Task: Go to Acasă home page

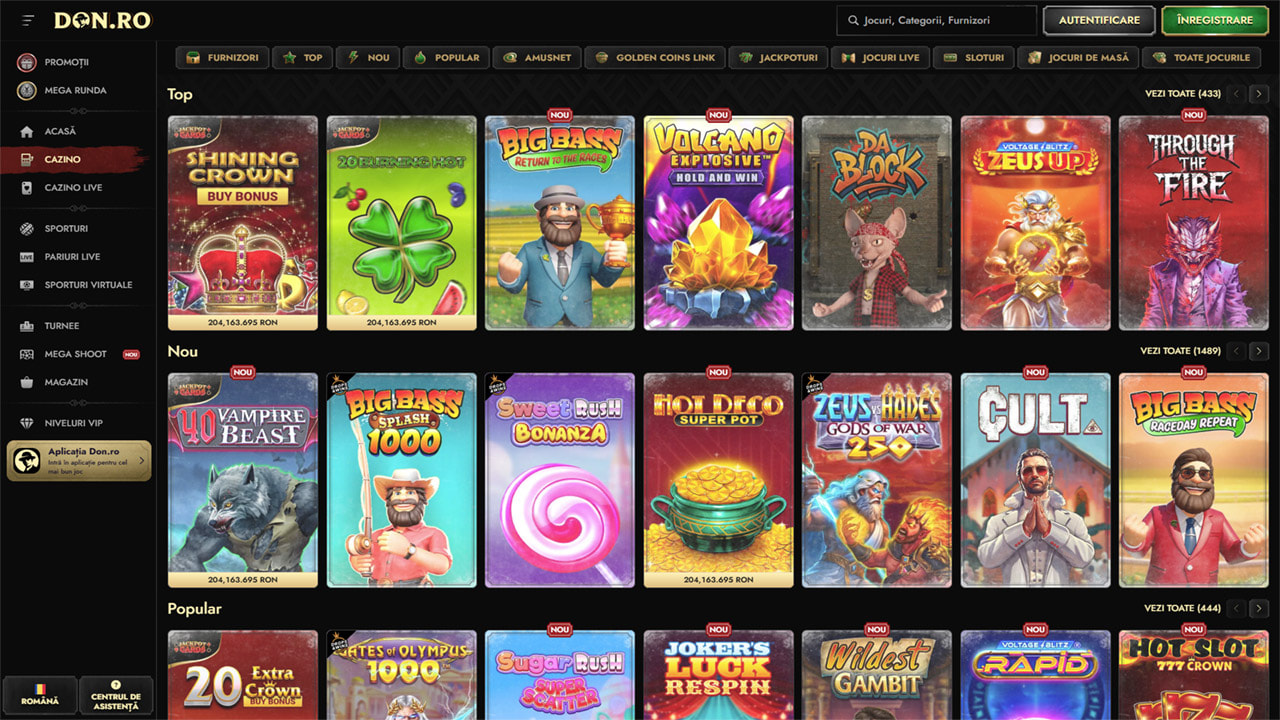Action: point(60,131)
